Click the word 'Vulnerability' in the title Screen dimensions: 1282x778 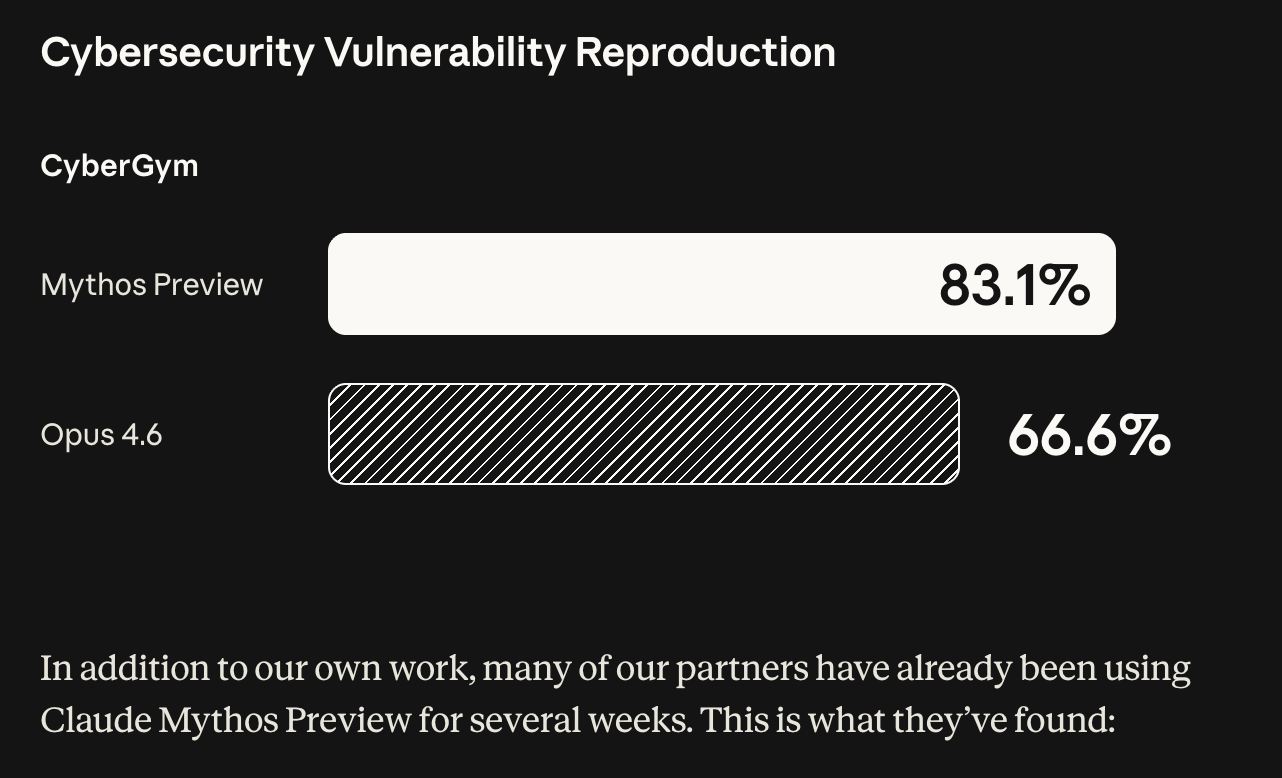(x=444, y=52)
